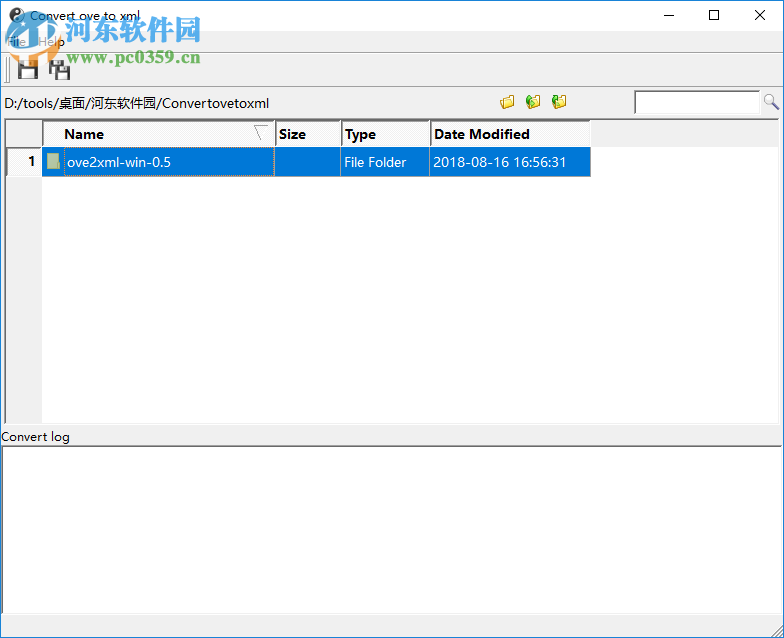Viewport: 784px width, 638px height.
Task: Open the File menu
Action: pos(16,42)
